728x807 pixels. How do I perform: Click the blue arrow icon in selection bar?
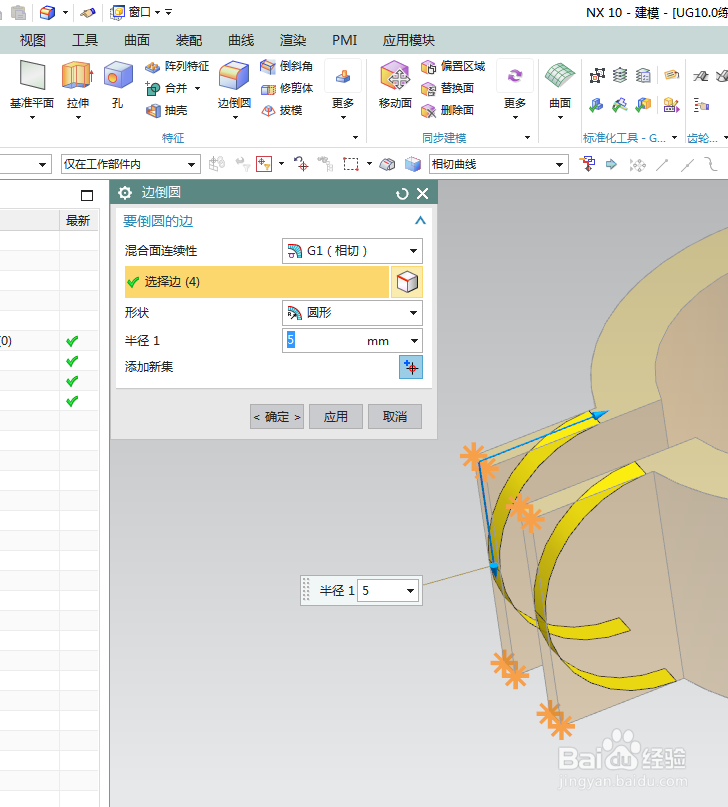[611, 164]
